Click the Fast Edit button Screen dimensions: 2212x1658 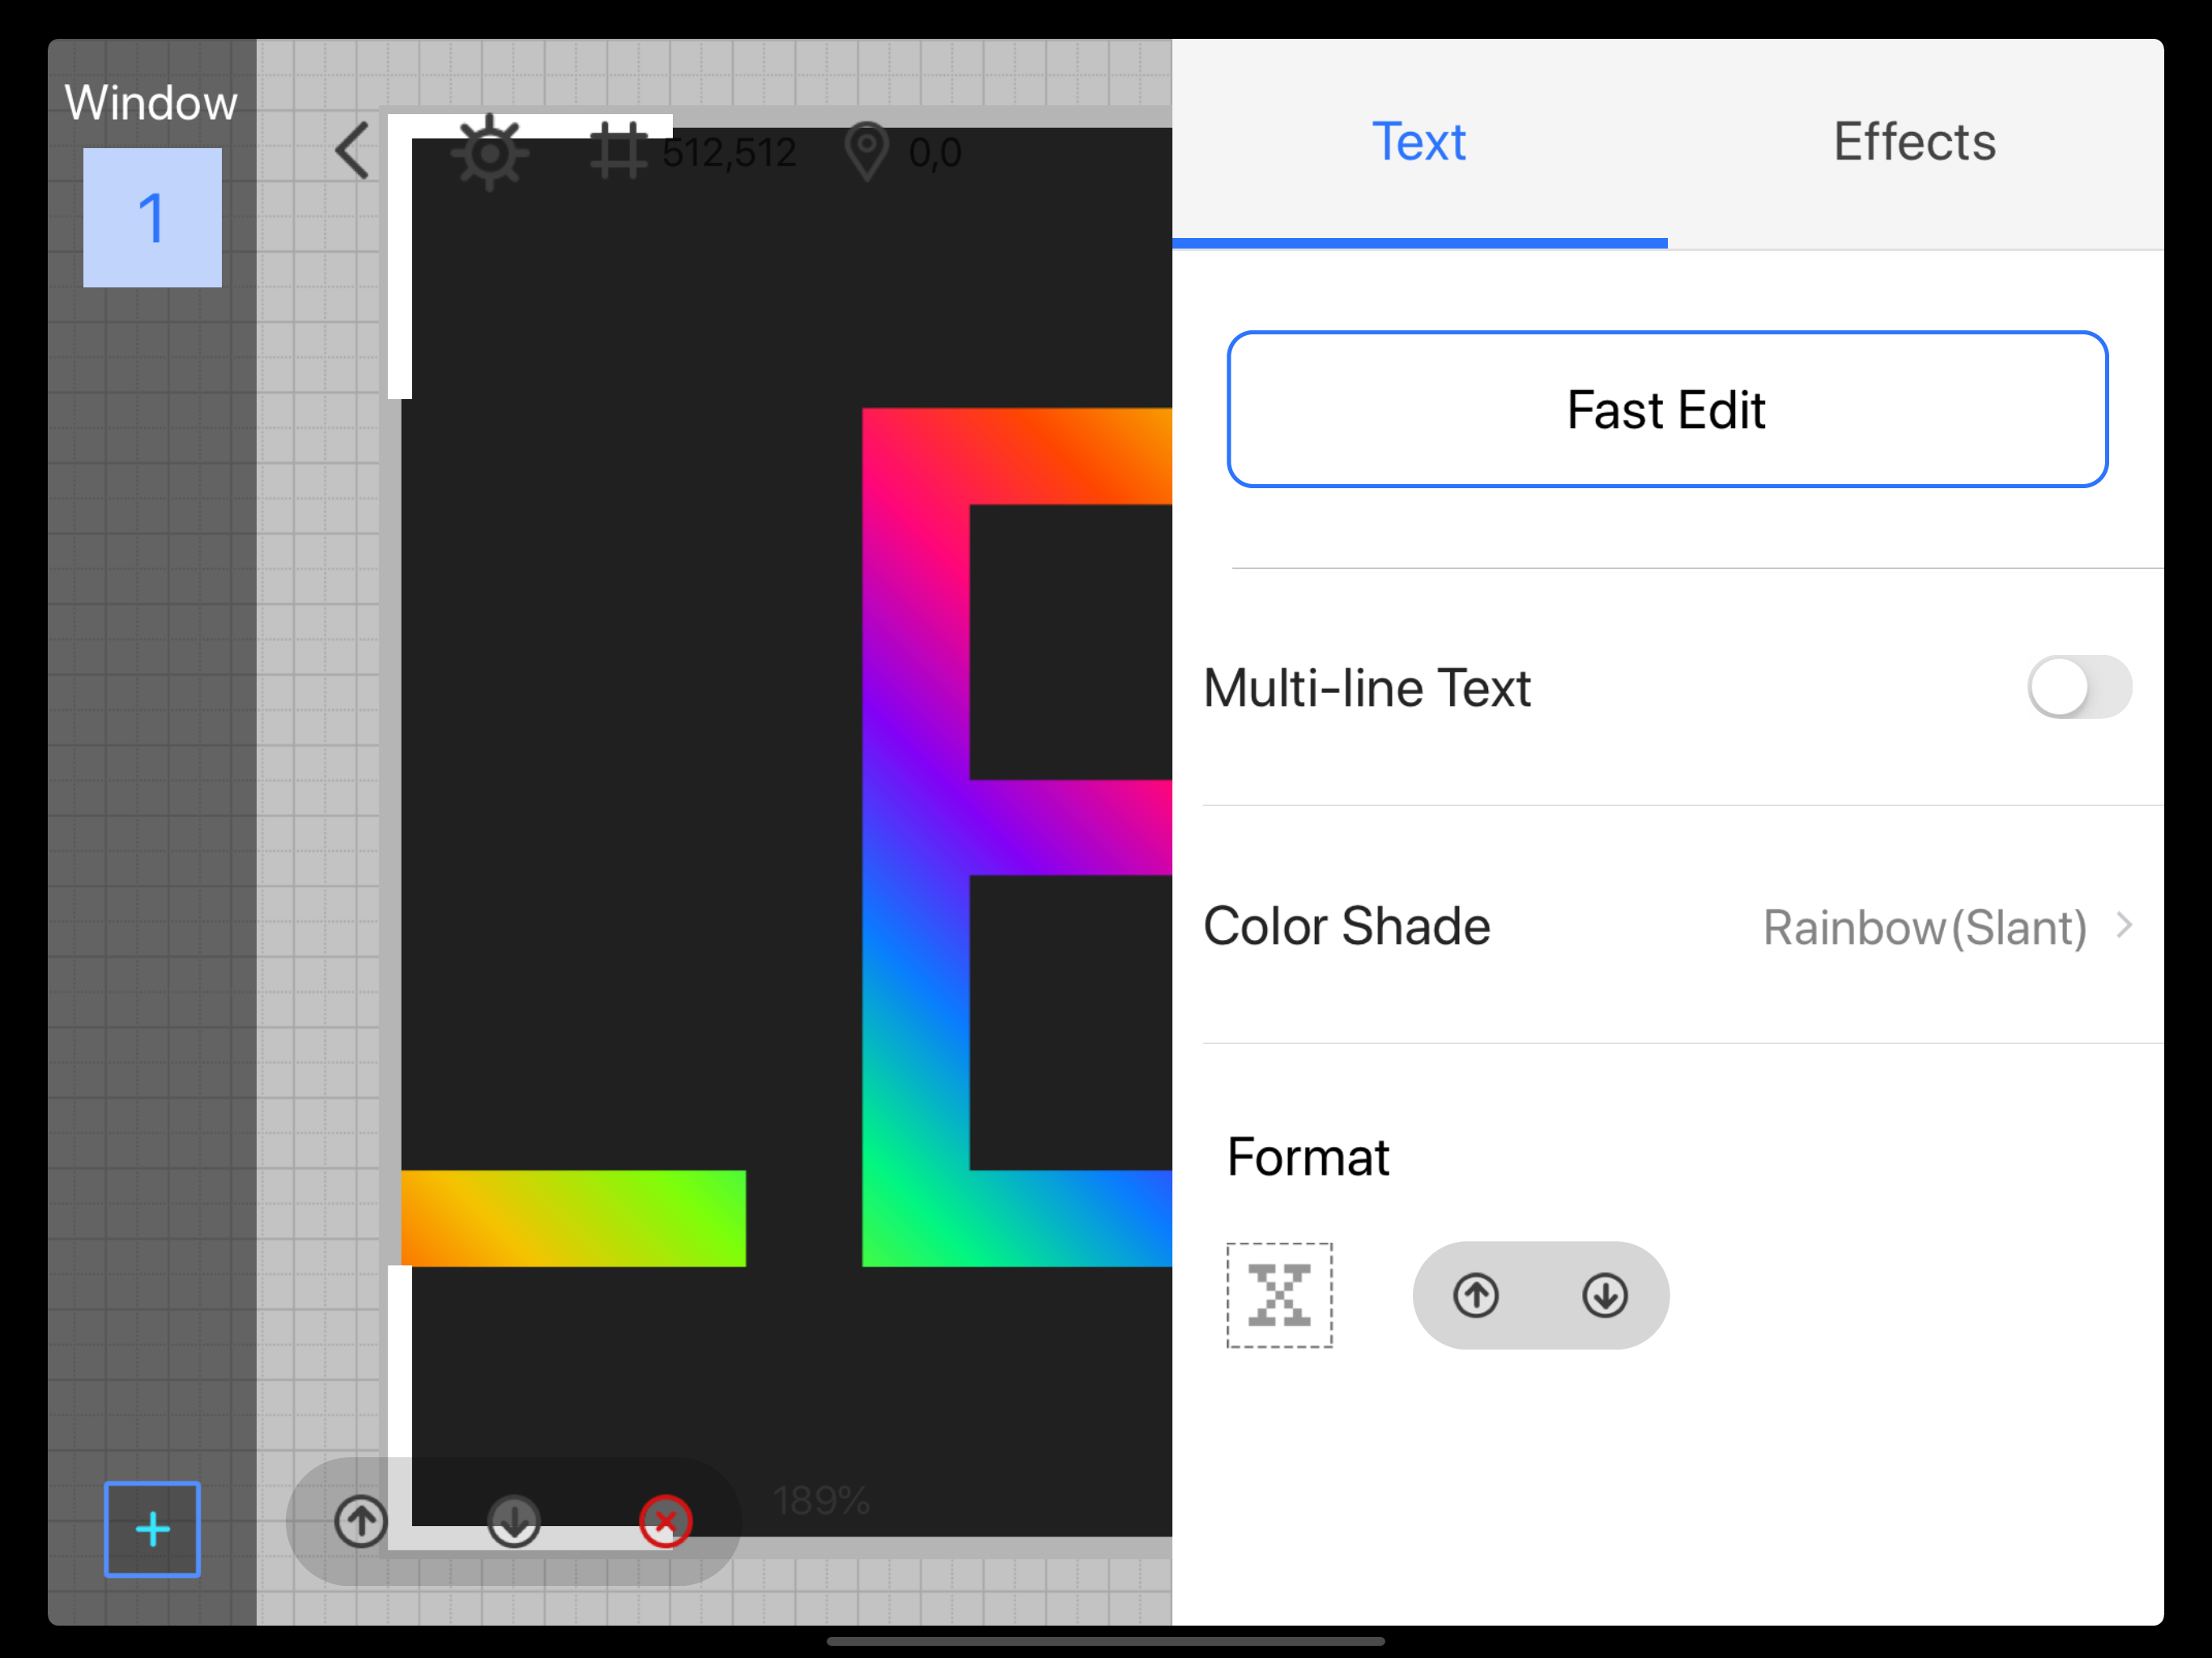1668,409
